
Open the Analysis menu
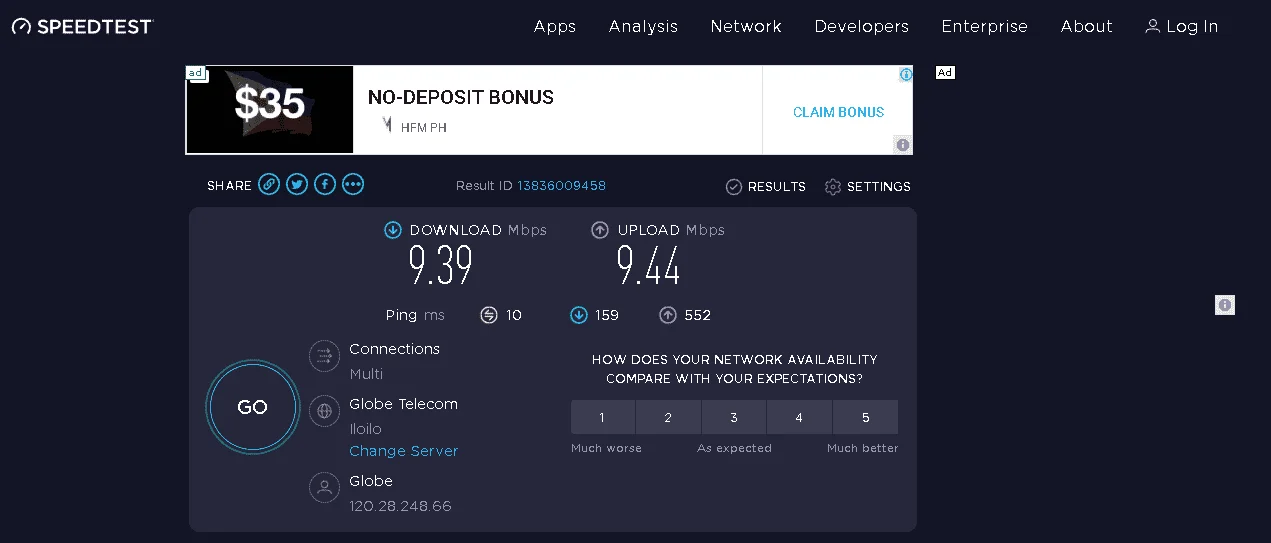pyautogui.click(x=643, y=27)
